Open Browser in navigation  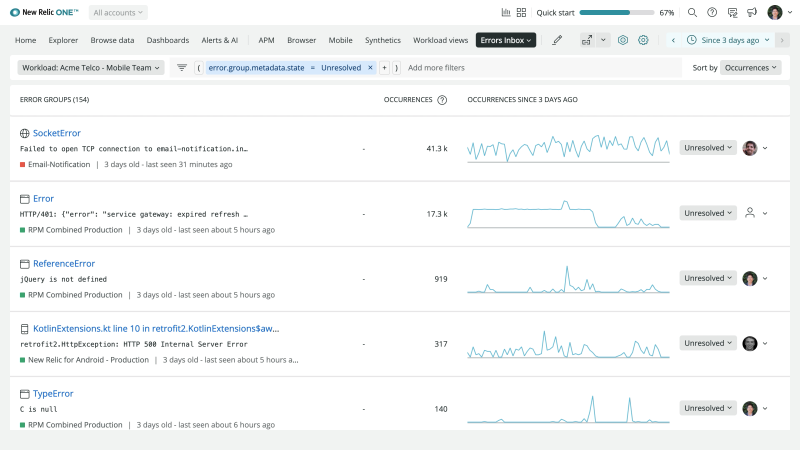302,40
